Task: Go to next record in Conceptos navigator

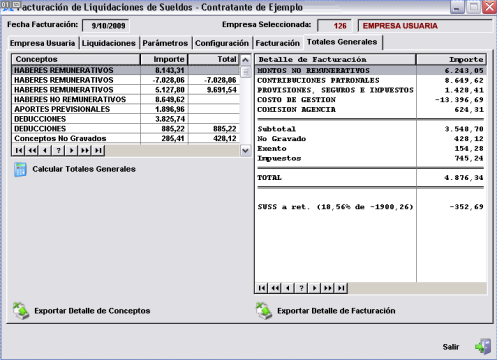Action: pos(71,150)
